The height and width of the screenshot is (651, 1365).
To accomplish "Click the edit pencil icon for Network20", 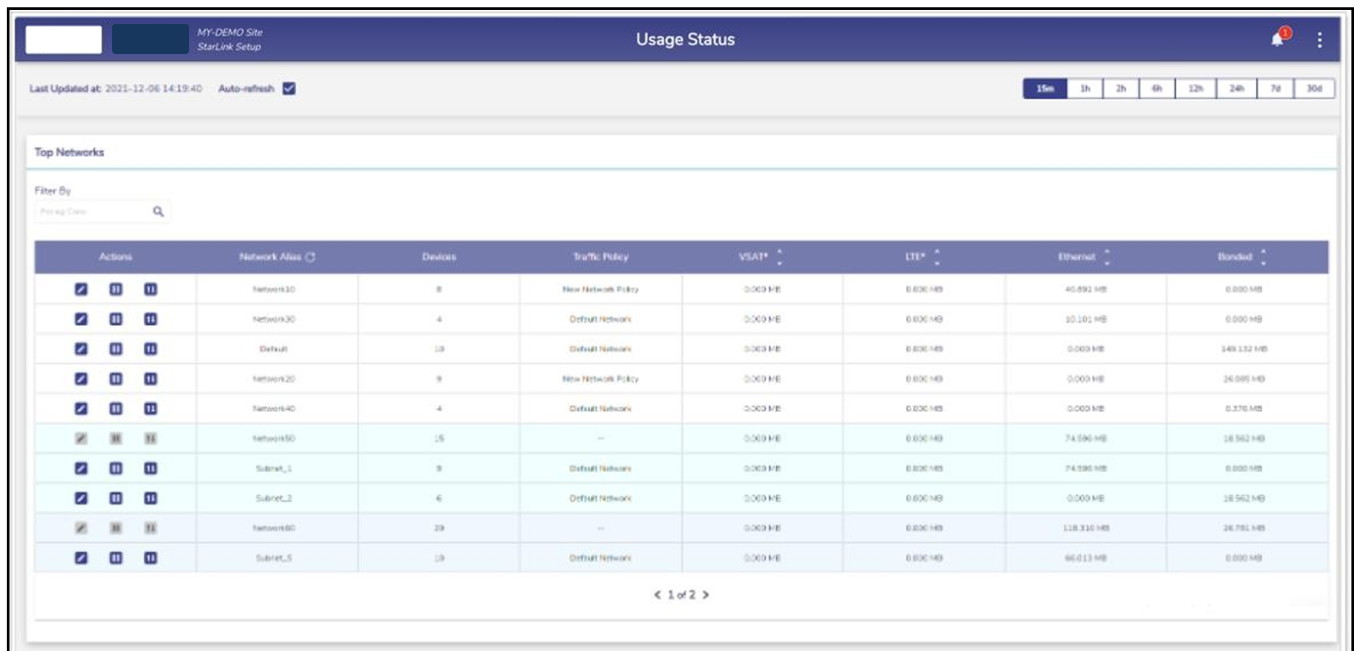I will point(83,379).
